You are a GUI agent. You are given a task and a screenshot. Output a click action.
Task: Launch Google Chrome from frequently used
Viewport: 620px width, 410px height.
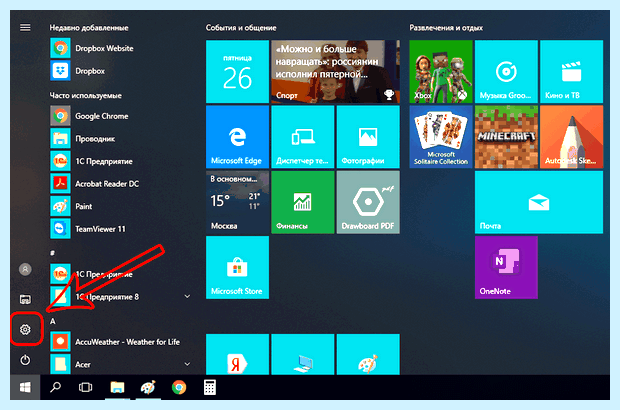tap(90, 116)
